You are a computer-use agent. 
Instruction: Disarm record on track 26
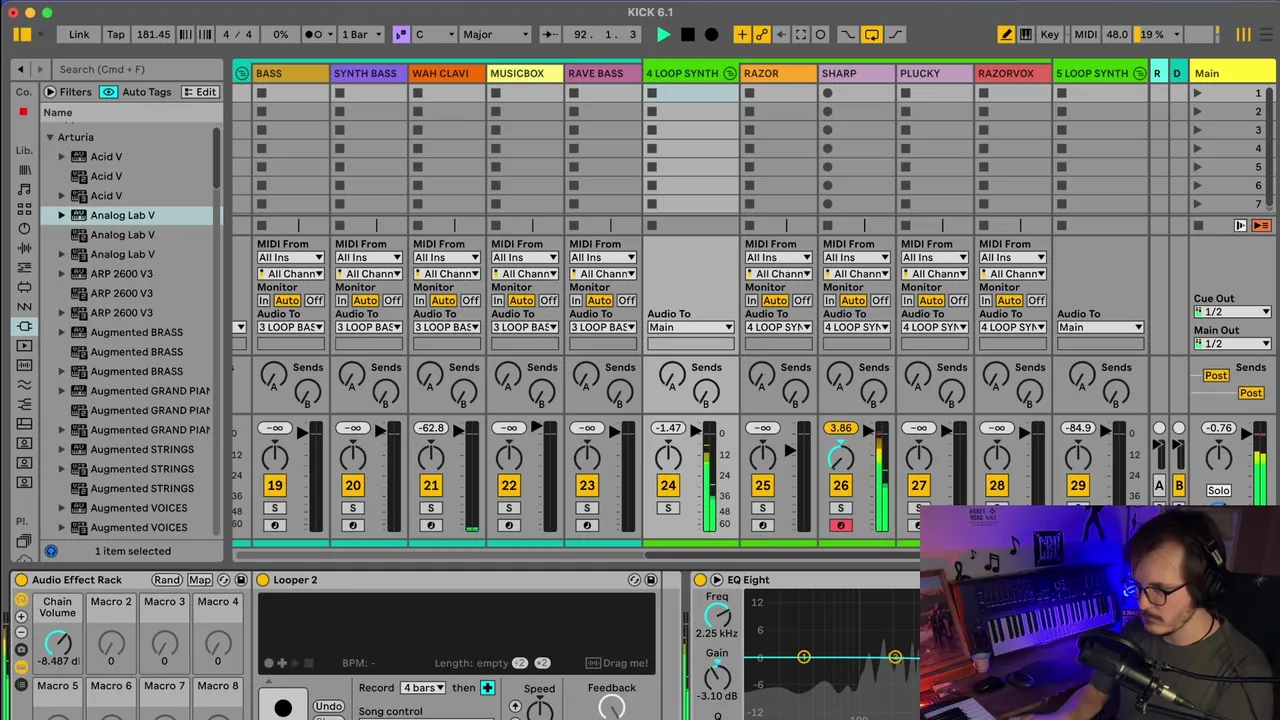pyautogui.click(x=840, y=525)
